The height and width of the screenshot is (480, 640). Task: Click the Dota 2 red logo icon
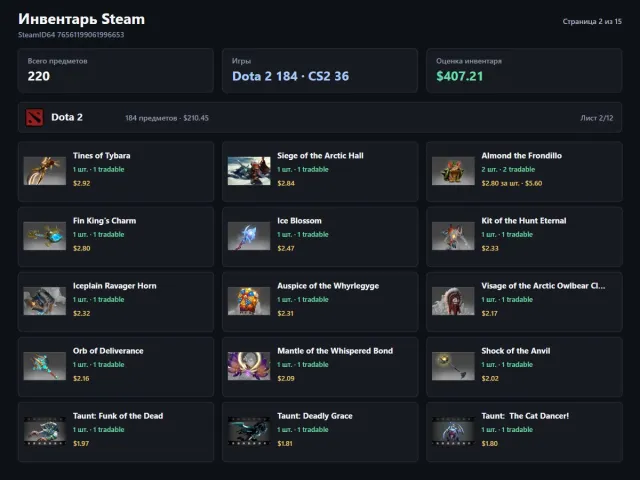[x=34, y=118]
